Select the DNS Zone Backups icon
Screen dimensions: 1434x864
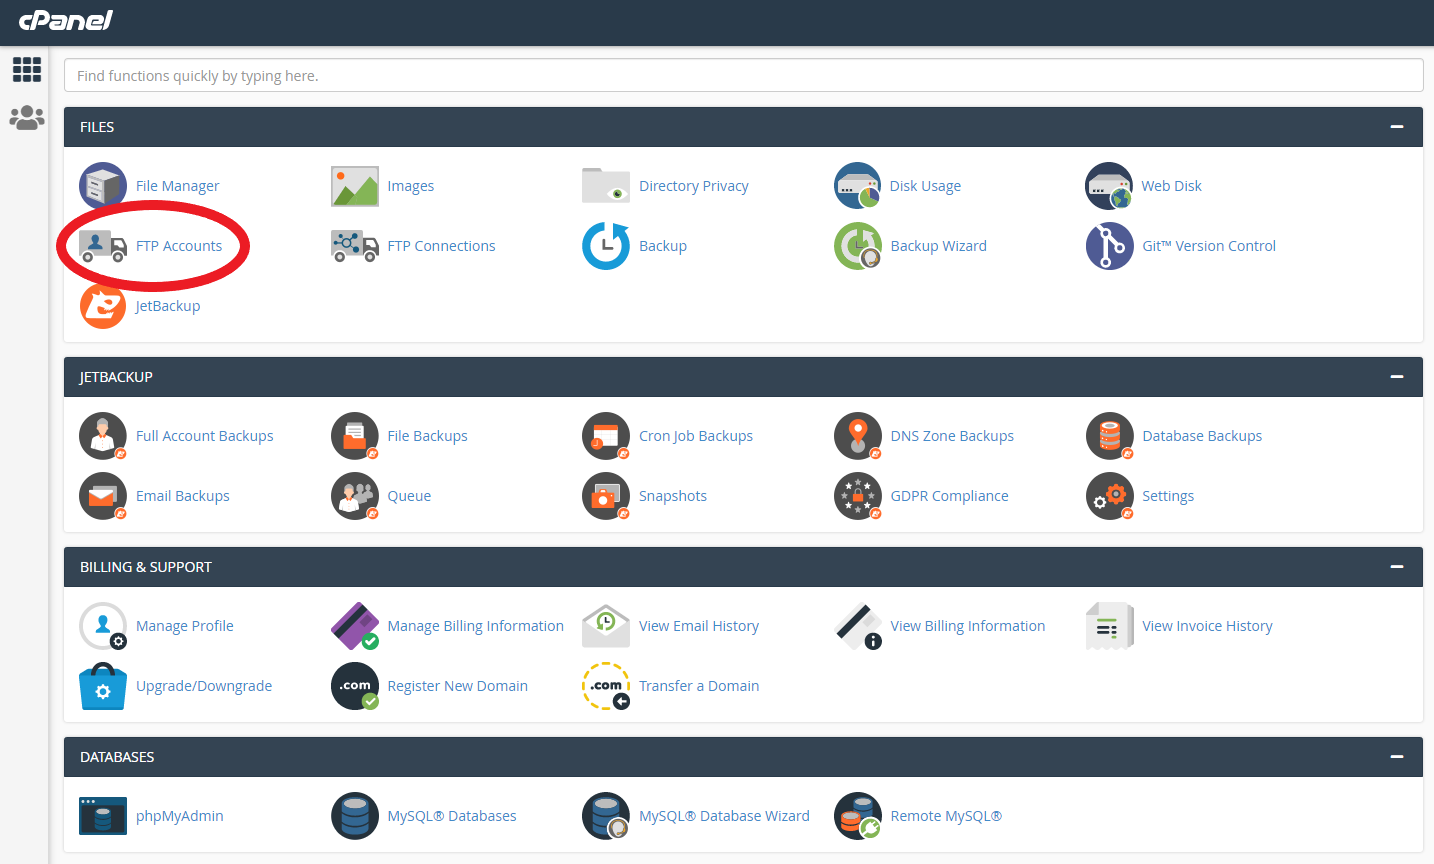coord(857,435)
